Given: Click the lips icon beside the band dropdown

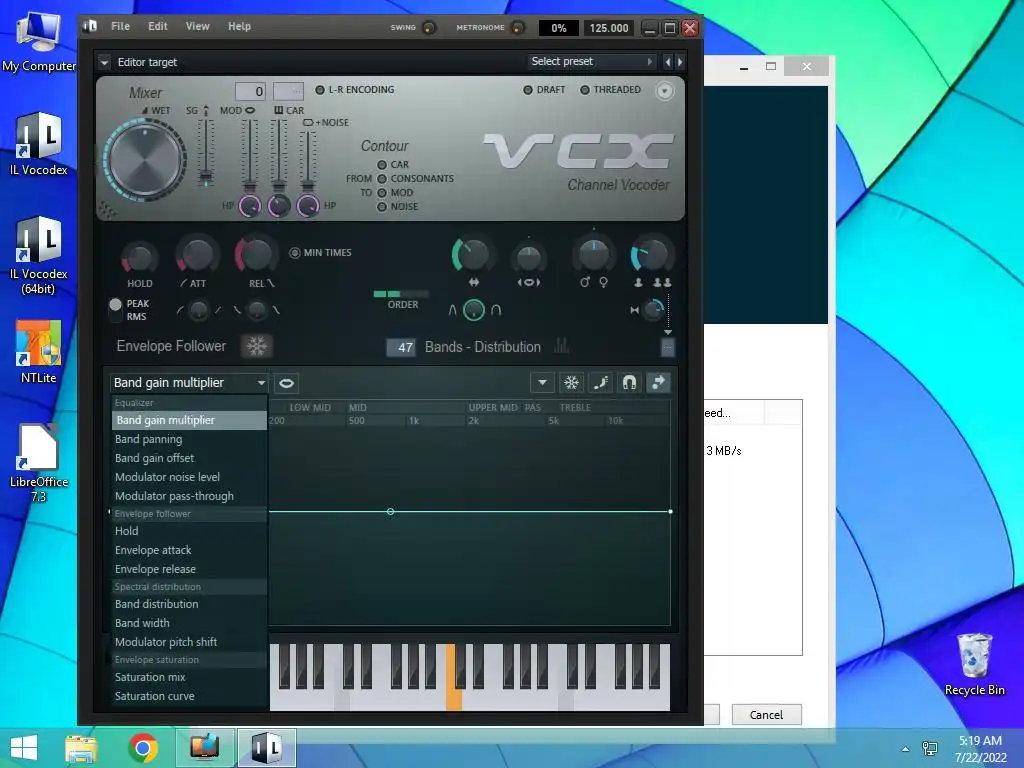Looking at the screenshot, I should [286, 383].
